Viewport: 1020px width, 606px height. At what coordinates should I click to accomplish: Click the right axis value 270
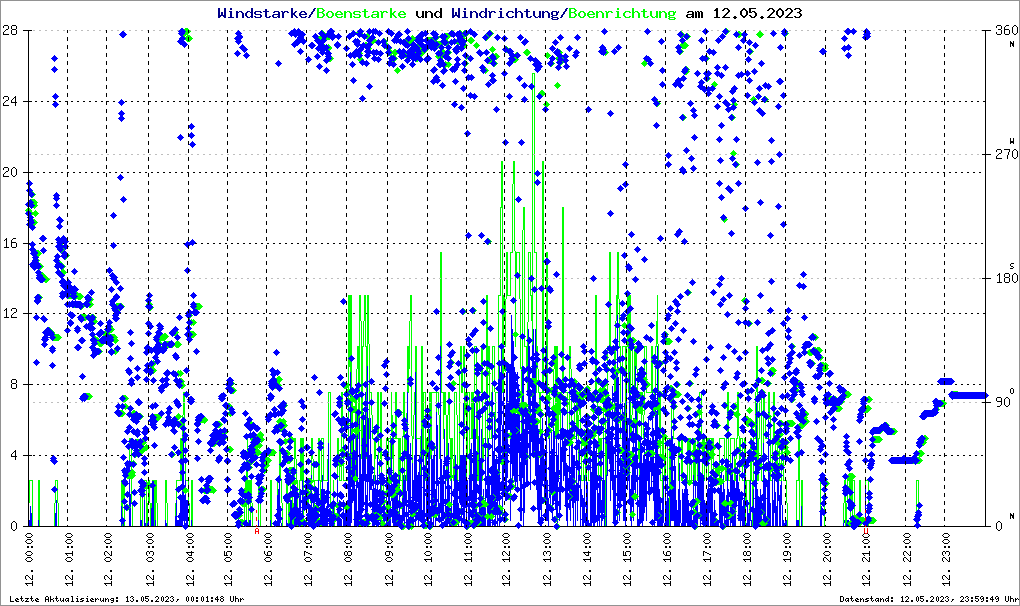(x=1006, y=155)
